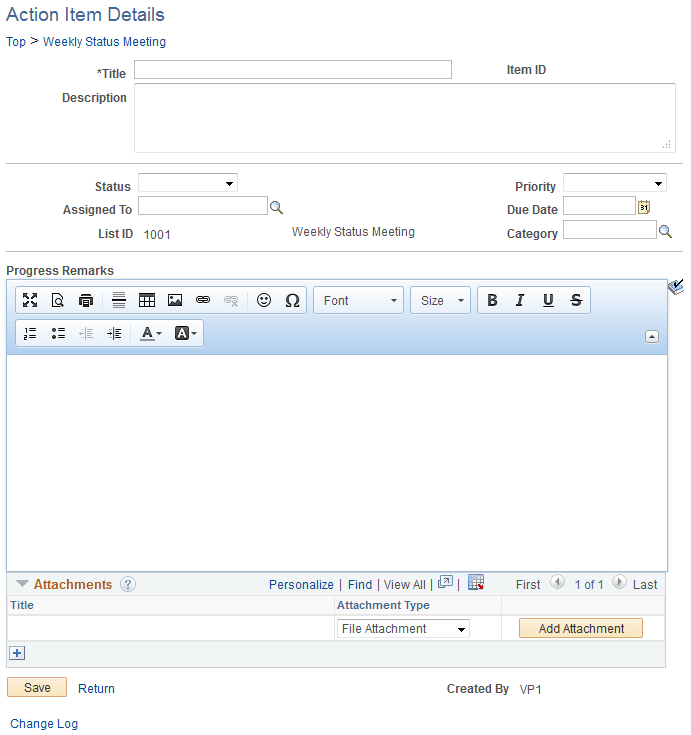The height and width of the screenshot is (735, 691).
Task: Collapse the Attachments section
Action: pyautogui.click(x=22, y=584)
